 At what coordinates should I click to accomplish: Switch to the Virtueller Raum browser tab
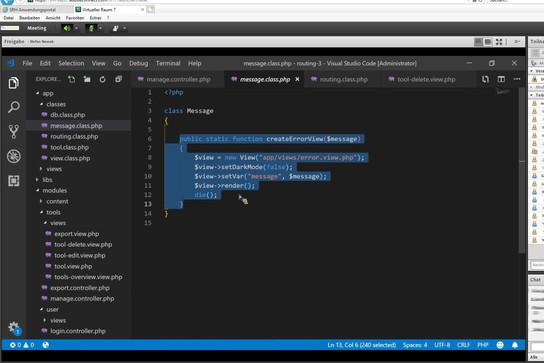coord(99,10)
